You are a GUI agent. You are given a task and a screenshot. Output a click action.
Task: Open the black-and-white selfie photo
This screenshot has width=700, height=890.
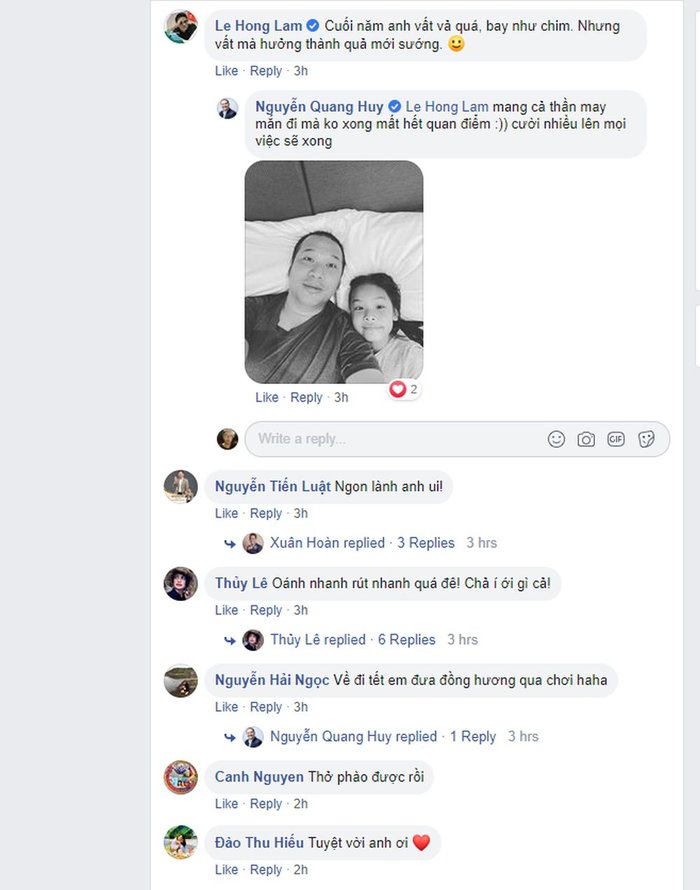click(x=334, y=272)
